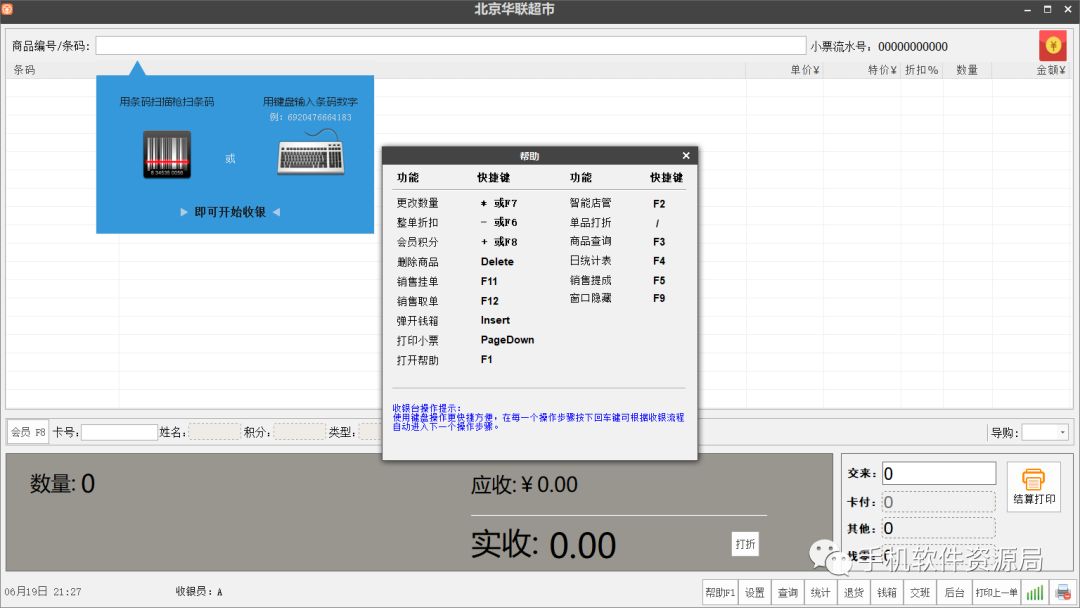
Task: Open 设置 from the bottom bar
Action: (x=754, y=592)
